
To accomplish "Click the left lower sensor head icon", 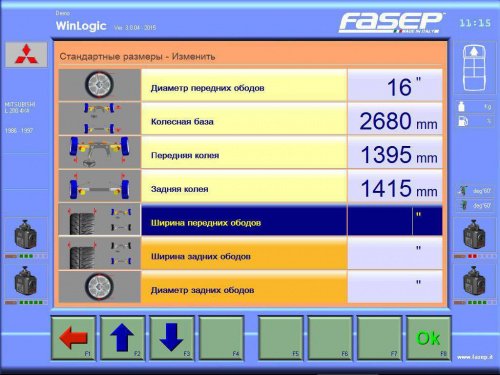I will [26, 281].
